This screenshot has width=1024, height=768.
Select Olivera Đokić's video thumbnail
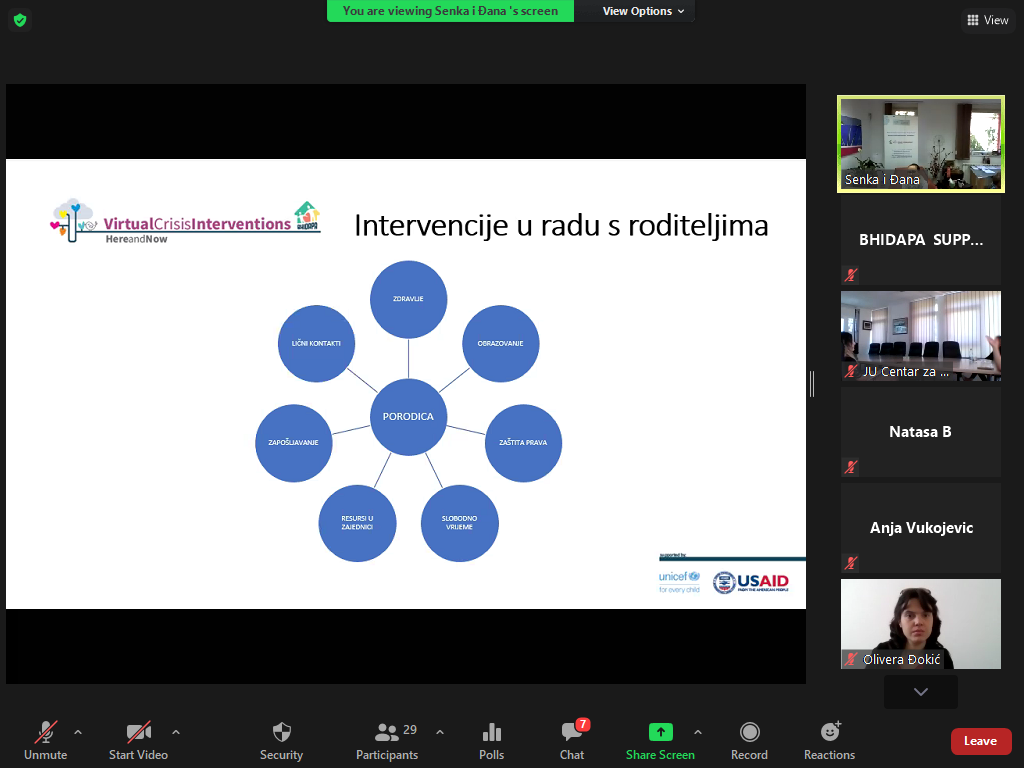920,624
